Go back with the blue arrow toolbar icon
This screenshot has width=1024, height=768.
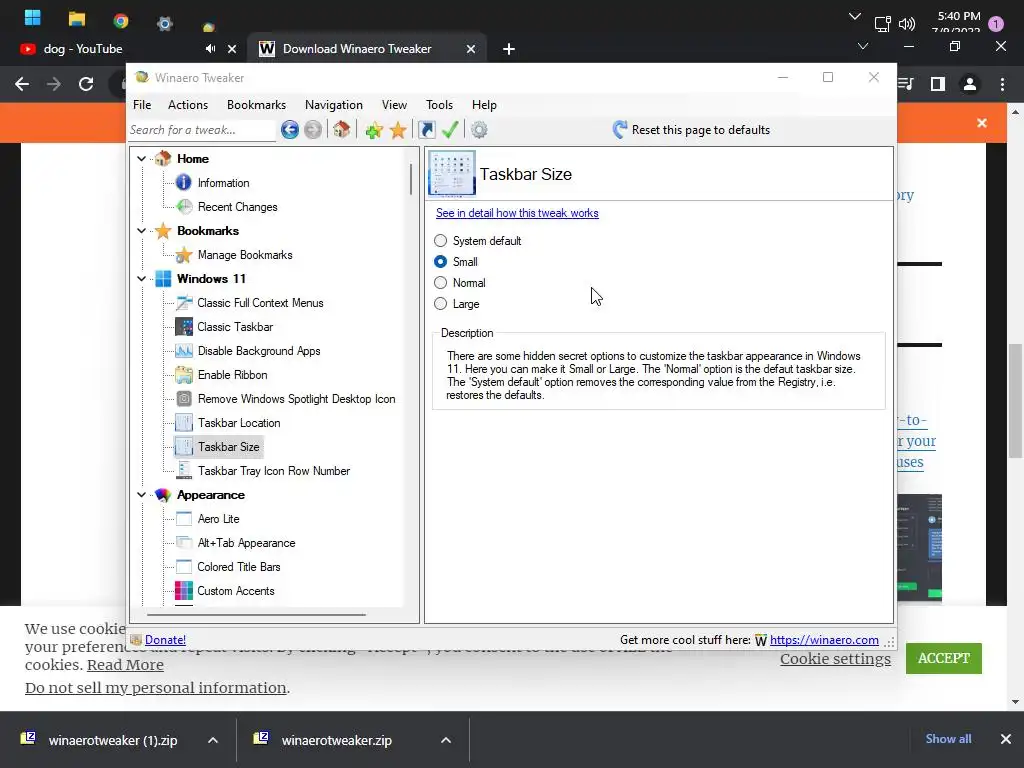pos(290,130)
